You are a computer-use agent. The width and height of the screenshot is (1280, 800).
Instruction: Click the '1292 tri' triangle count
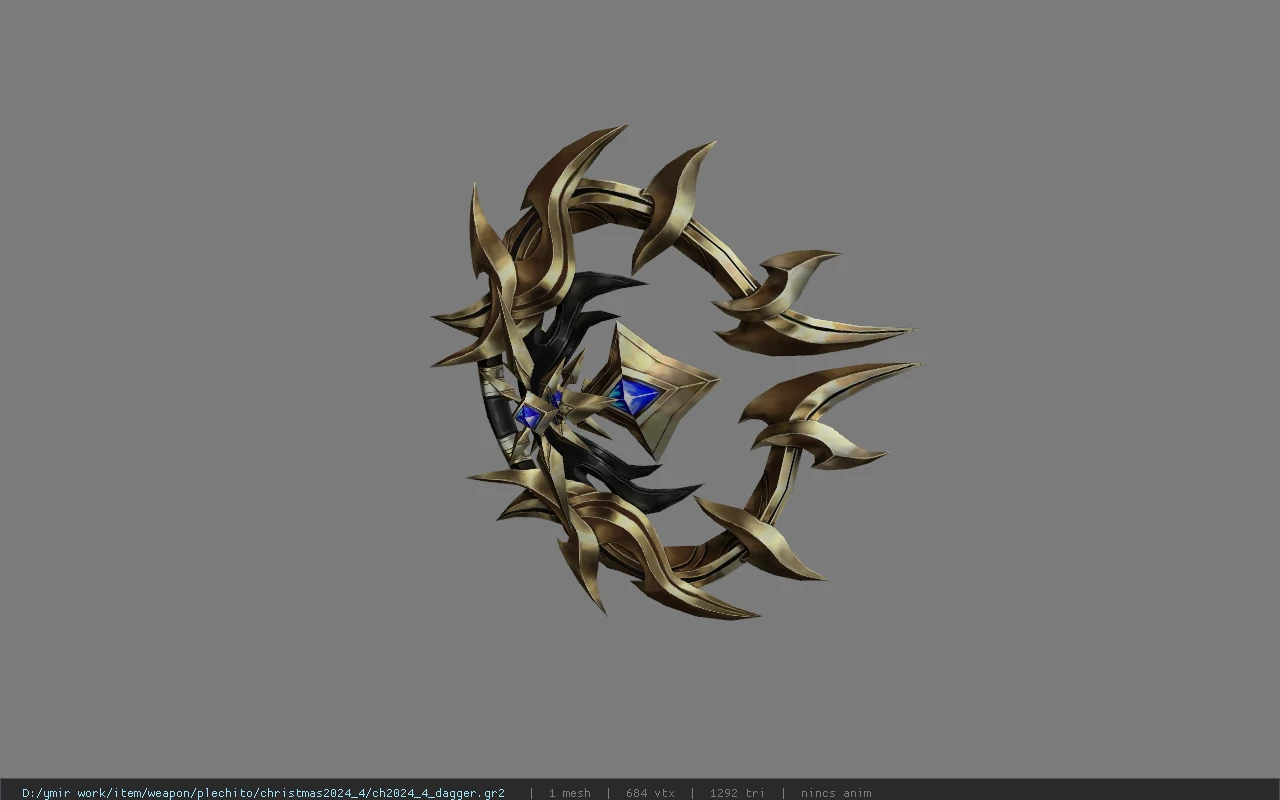click(737, 793)
